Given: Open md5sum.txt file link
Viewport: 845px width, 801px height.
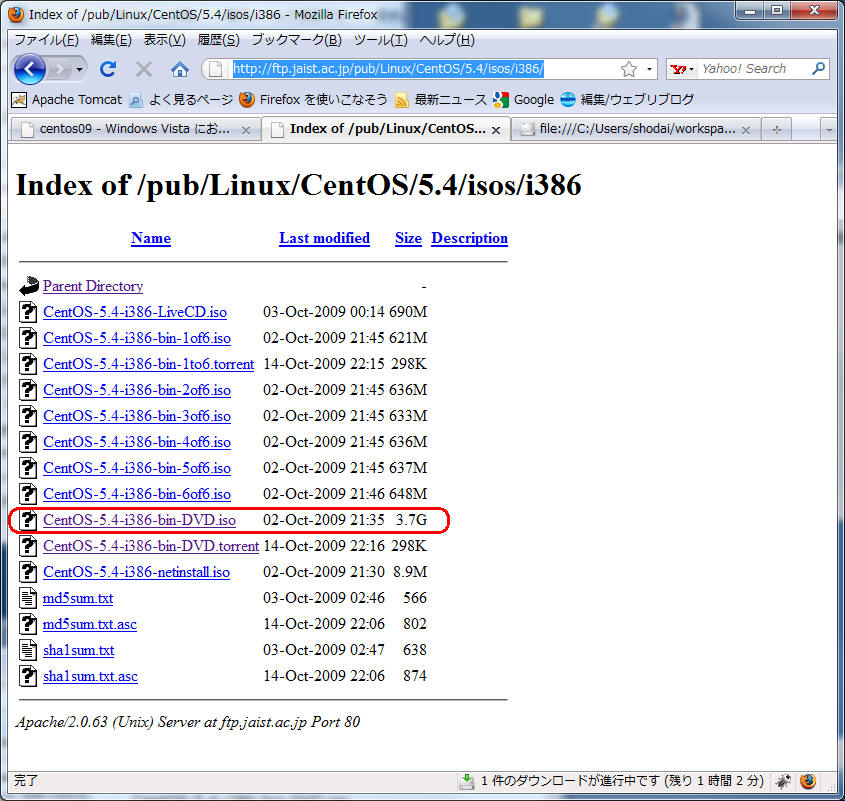Looking at the screenshot, I should pyautogui.click(x=78, y=598).
